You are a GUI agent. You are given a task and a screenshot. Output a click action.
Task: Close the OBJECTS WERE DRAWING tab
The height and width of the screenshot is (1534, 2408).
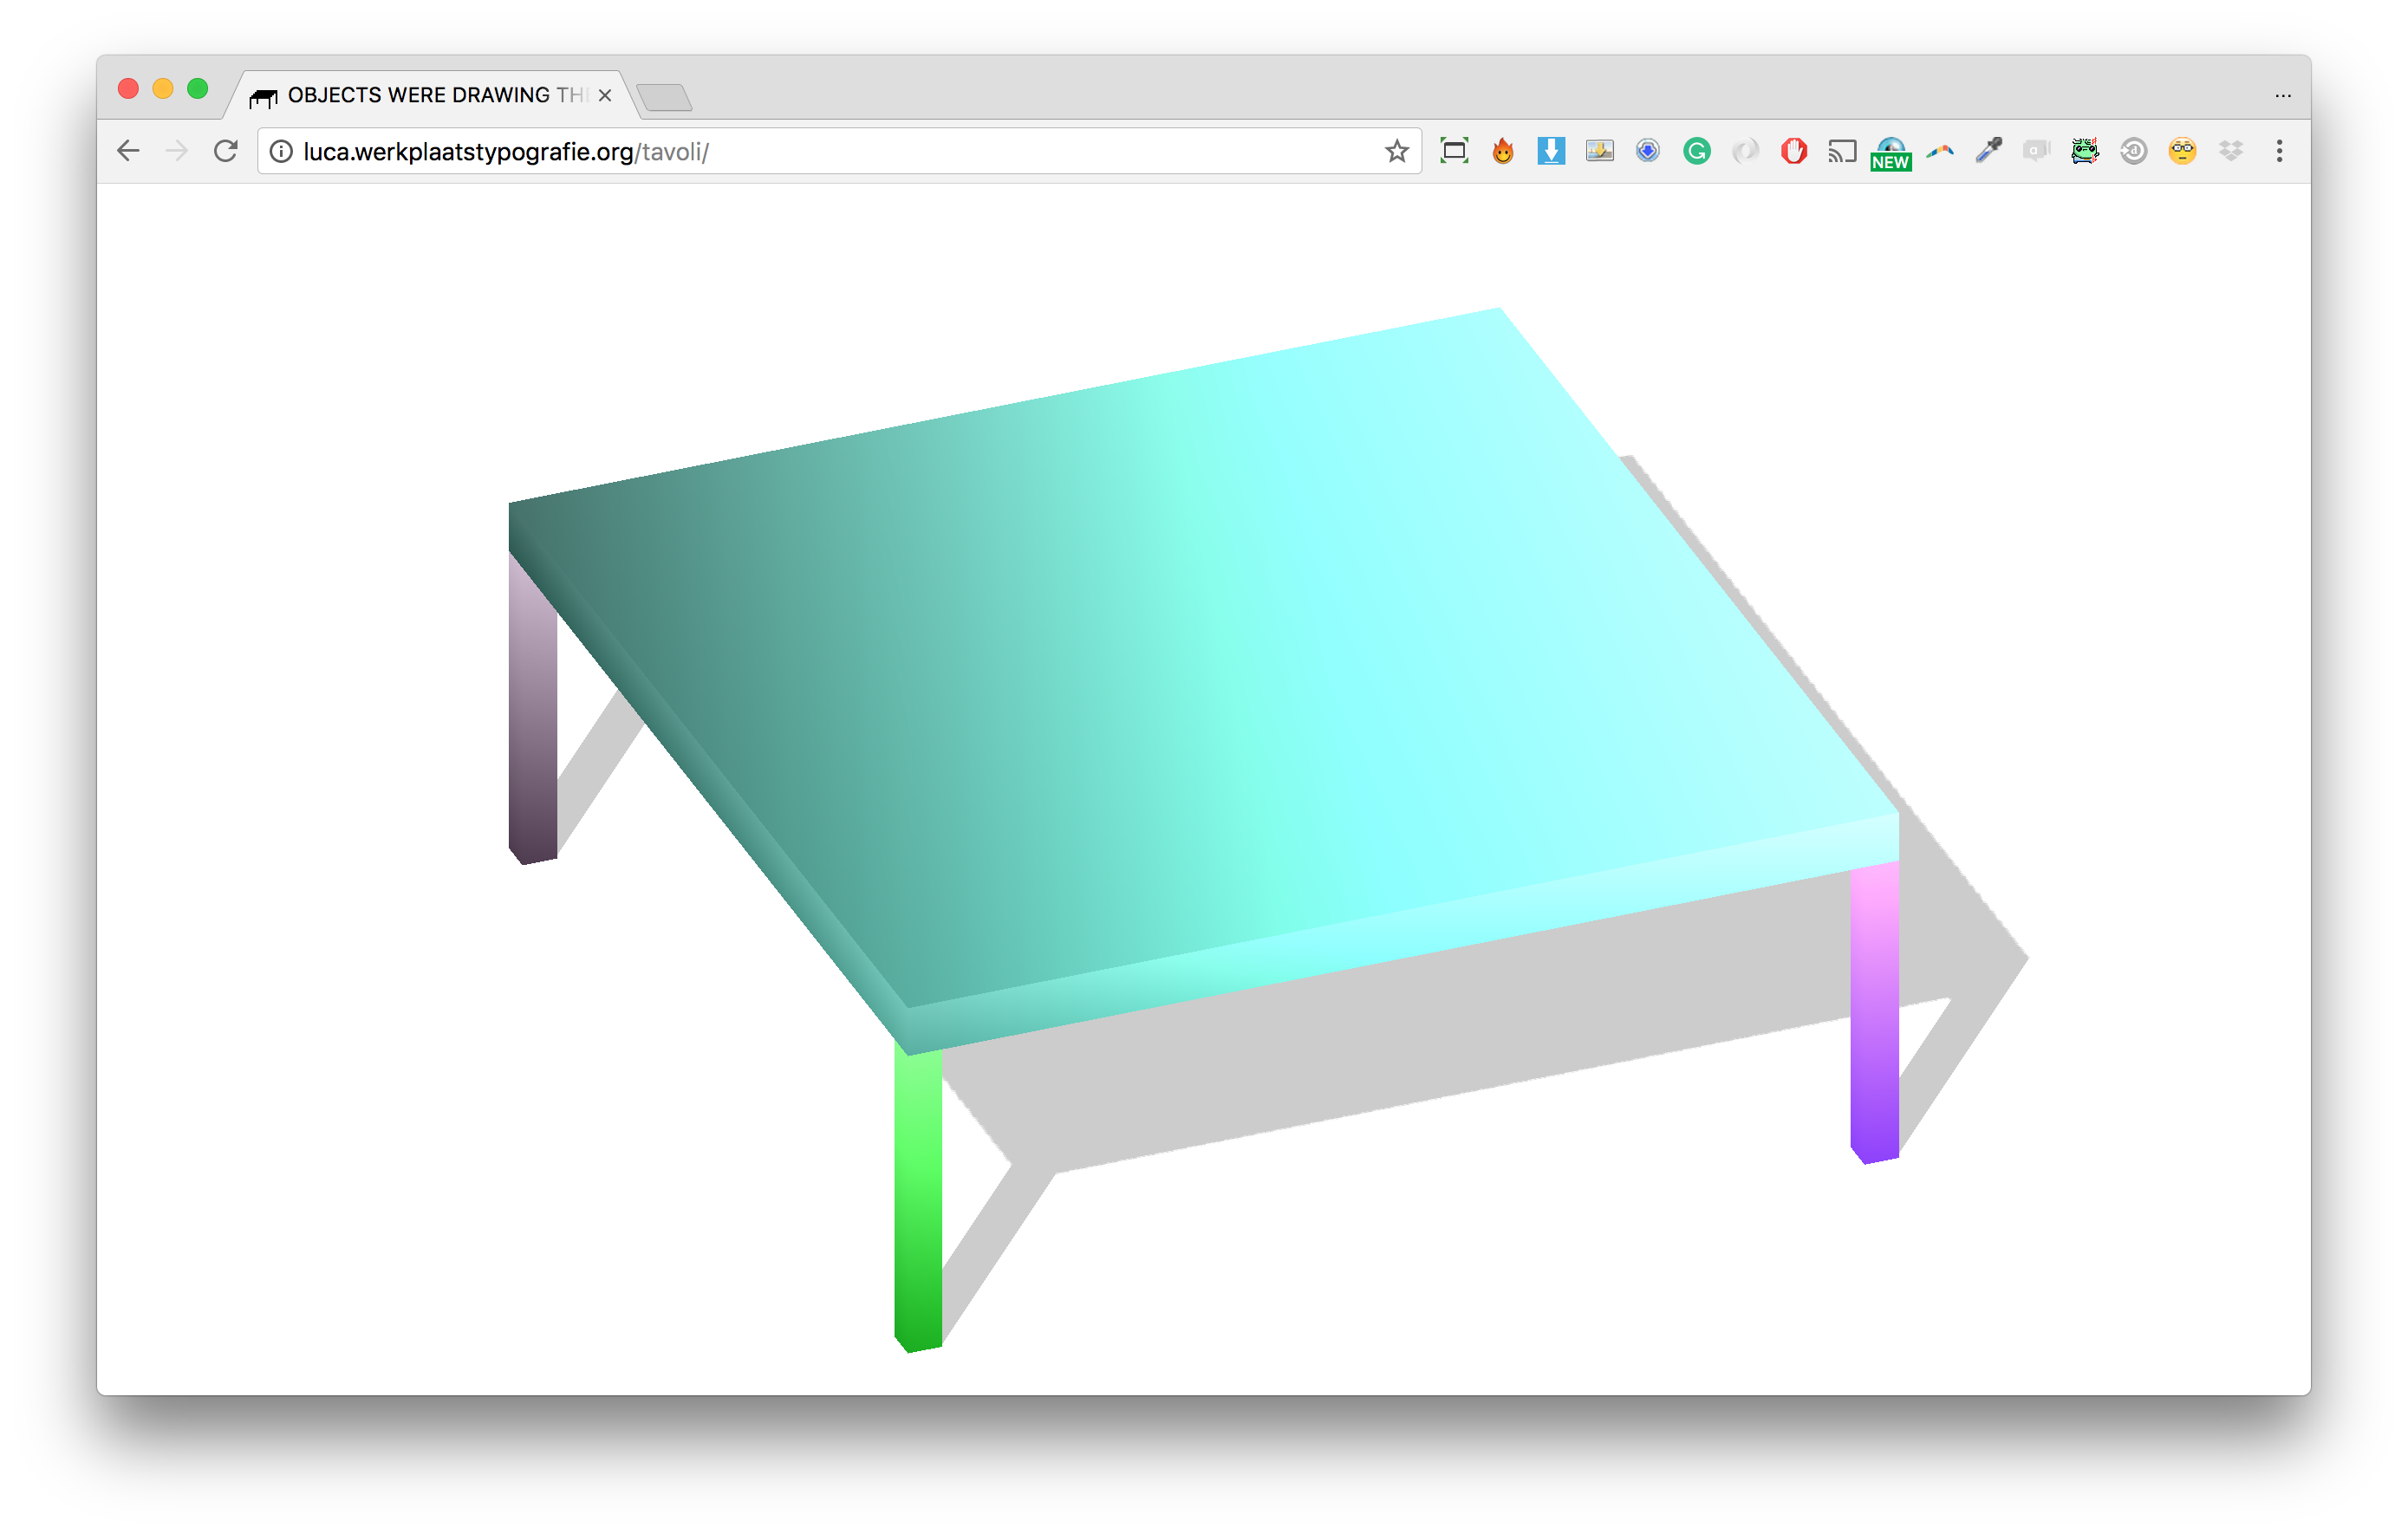pyautogui.click(x=605, y=95)
